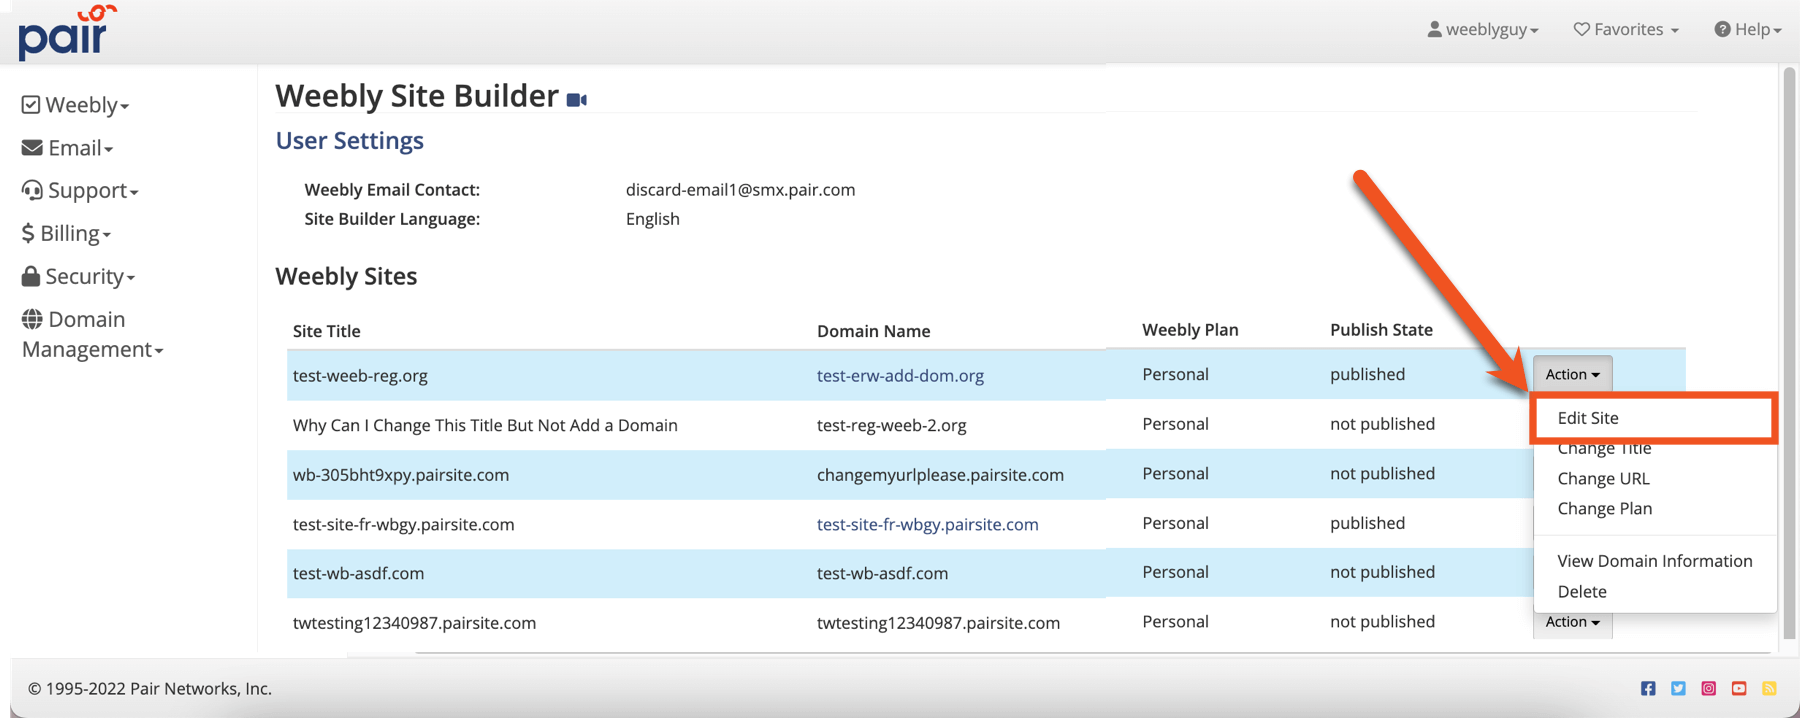Expand the Email sidebar menu
1800x718 pixels.
(x=68, y=147)
